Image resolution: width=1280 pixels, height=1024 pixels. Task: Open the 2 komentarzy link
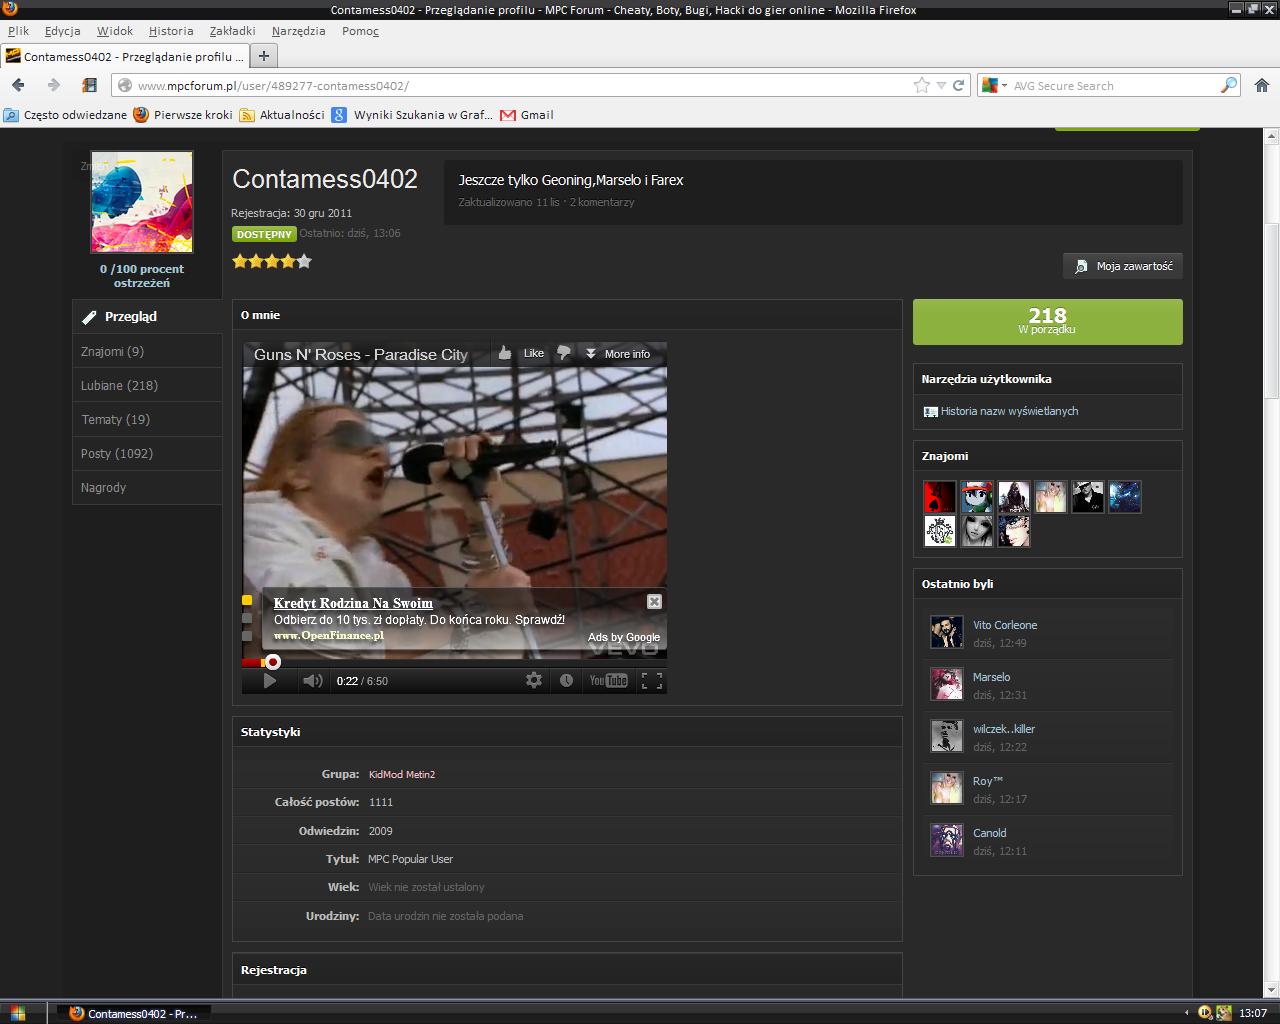coord(602,202)
